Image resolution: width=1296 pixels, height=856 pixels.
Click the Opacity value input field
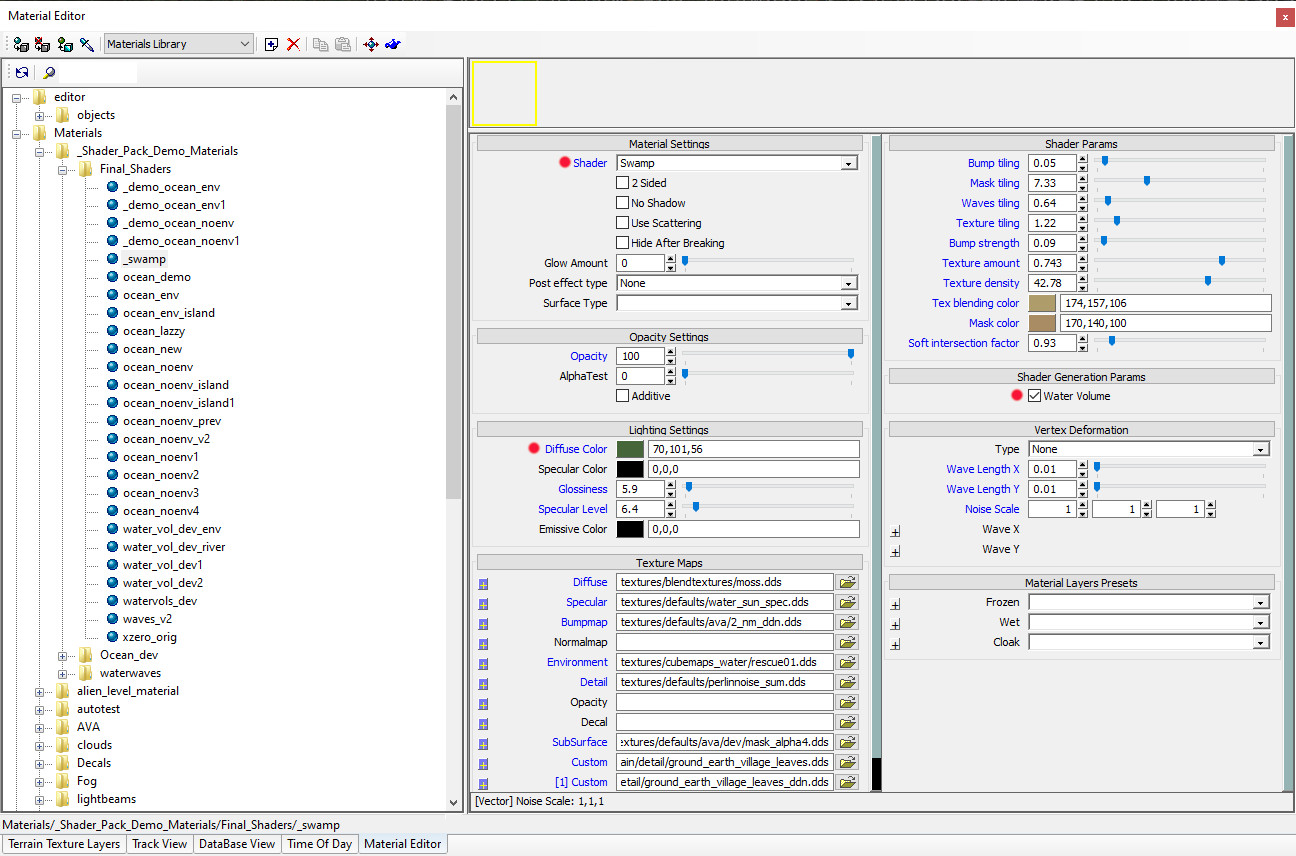pyautogui.click(x=640, y=356)
